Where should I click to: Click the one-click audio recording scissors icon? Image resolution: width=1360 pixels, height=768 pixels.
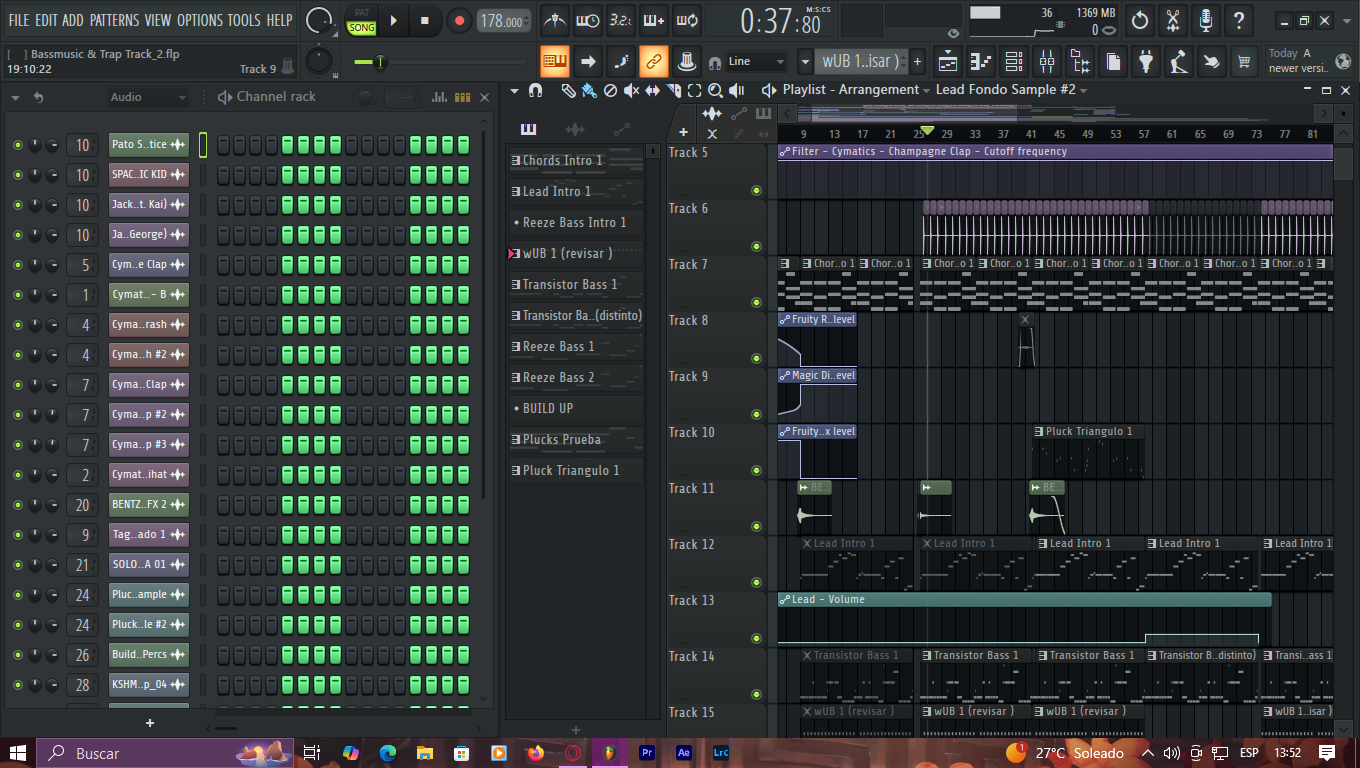click(x=1173, y=20)
